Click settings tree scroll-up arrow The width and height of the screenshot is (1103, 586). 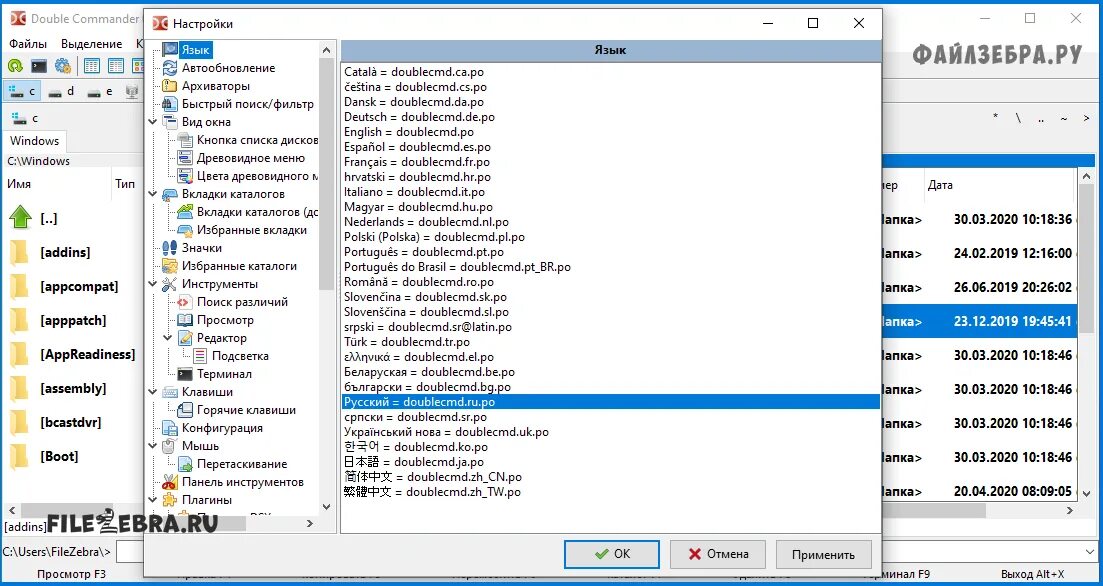click(326, 50)
